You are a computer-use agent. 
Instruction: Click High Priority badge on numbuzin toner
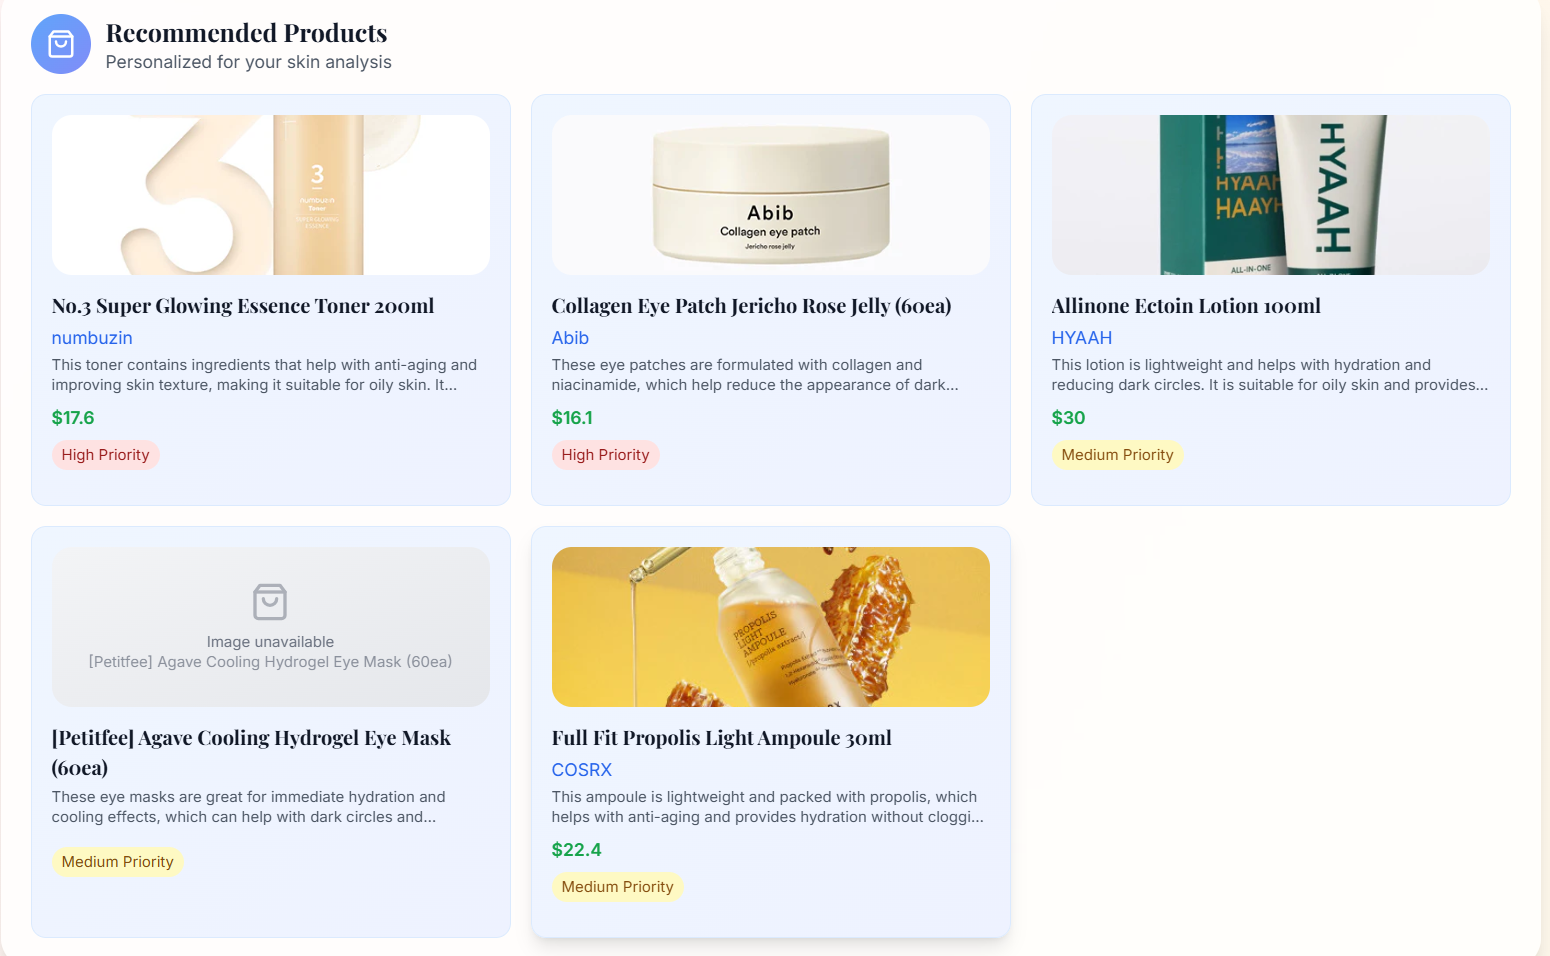tap(105, 455)
